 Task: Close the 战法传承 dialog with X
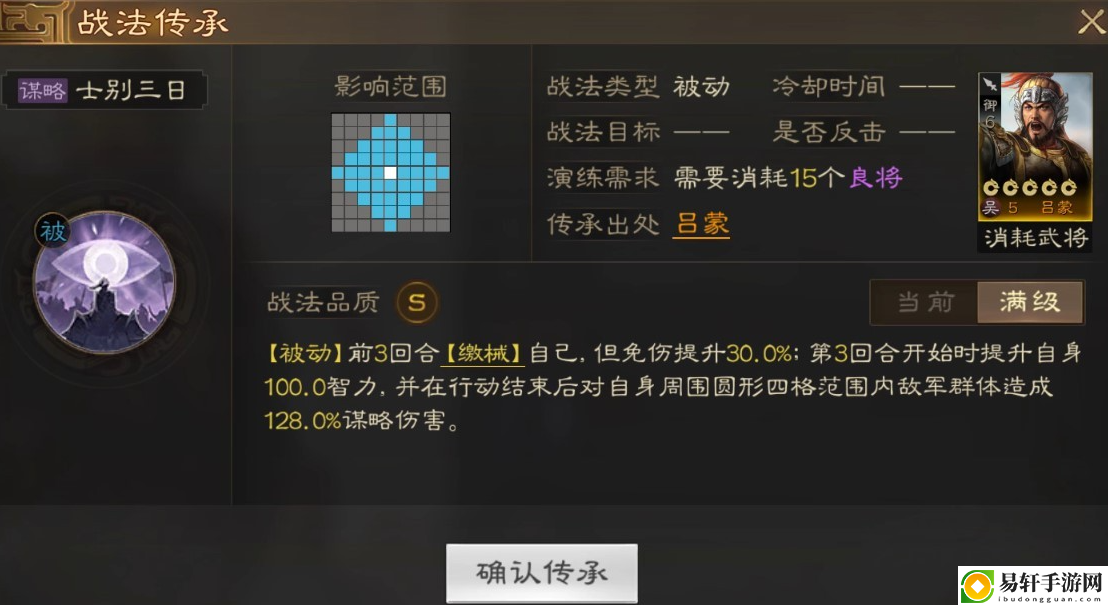(x=1091, y=21)
